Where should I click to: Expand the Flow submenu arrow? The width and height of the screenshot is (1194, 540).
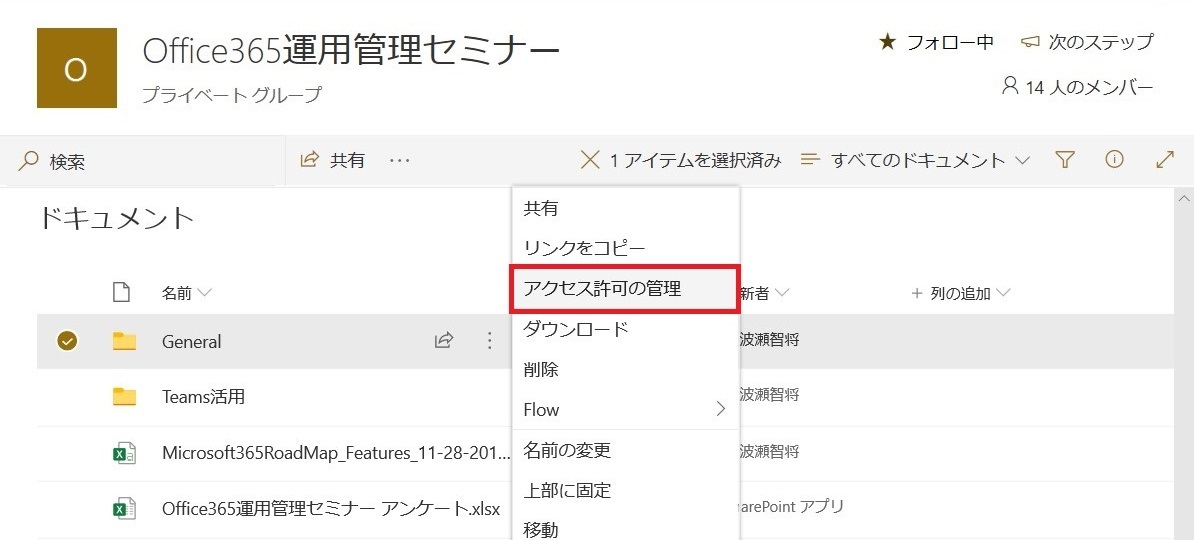(720, 410)
